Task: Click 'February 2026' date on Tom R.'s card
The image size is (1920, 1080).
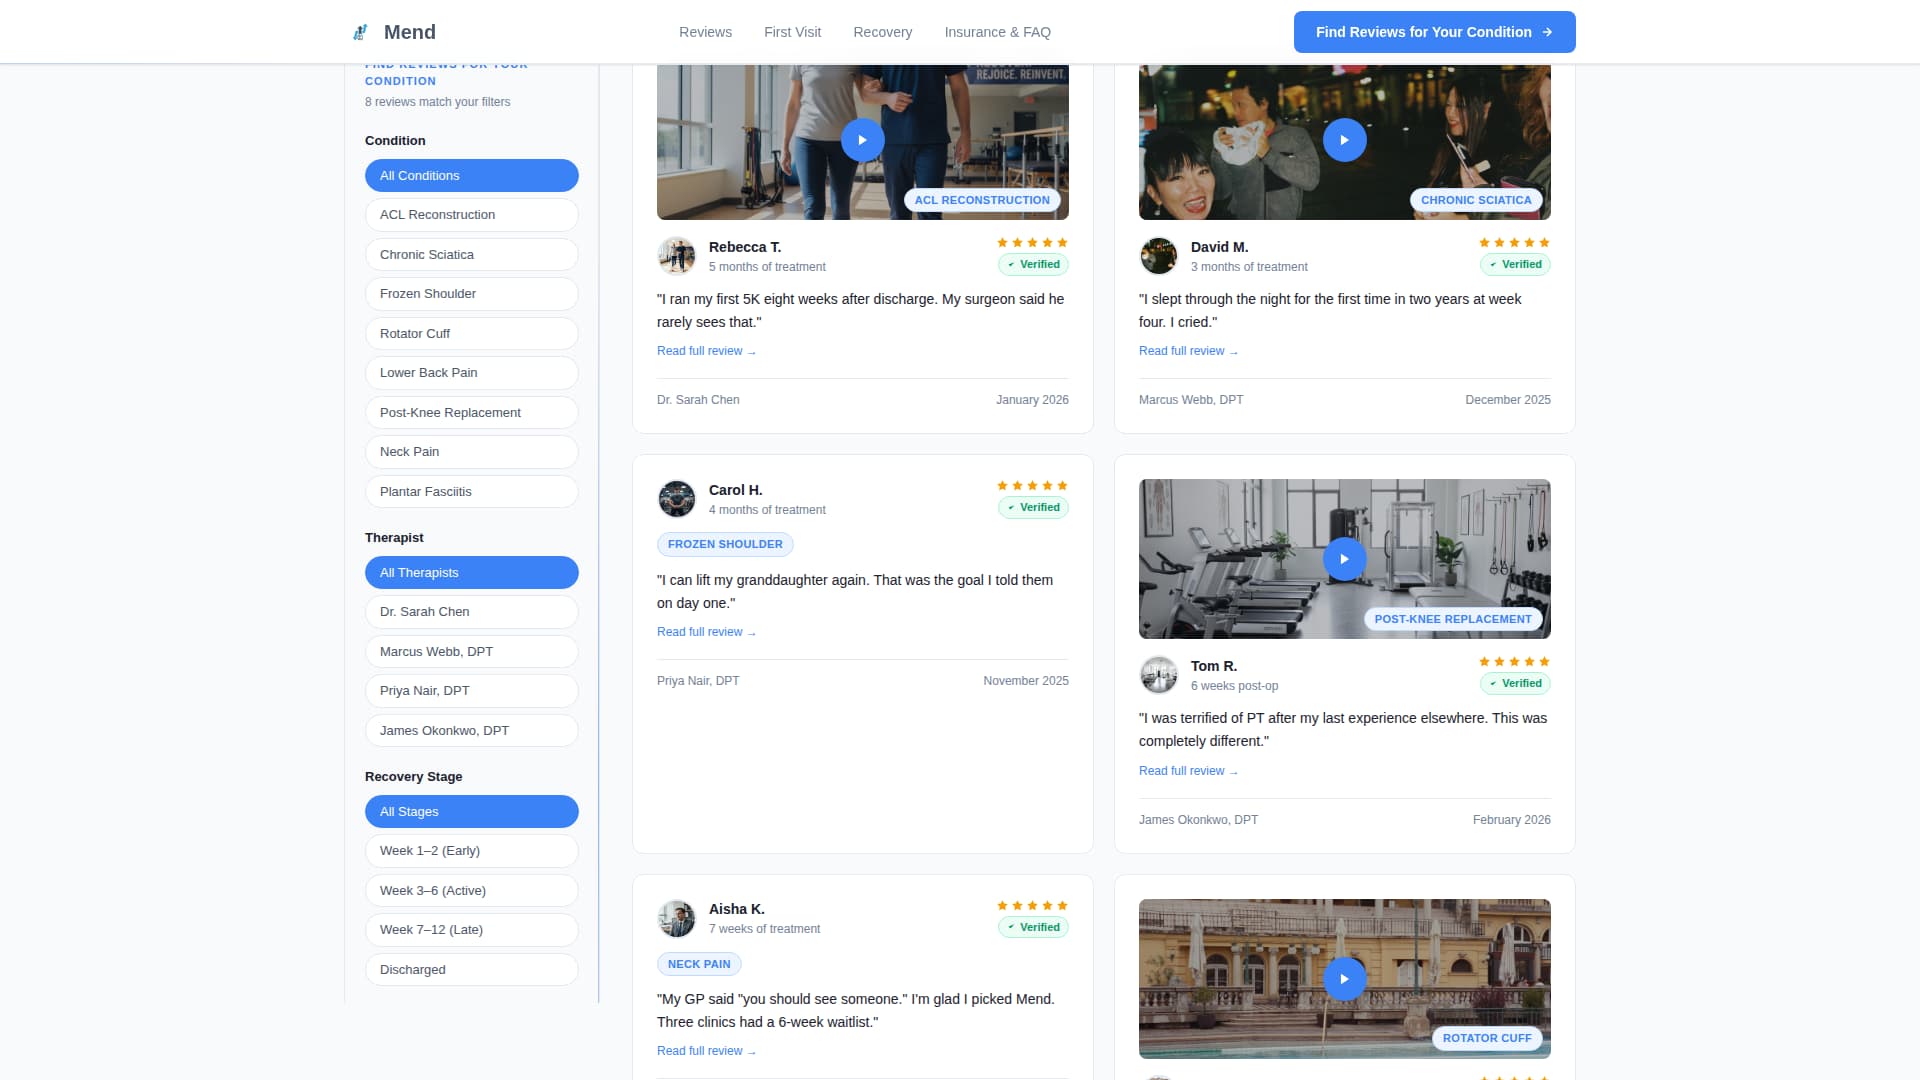Action: click(1511, 820)
